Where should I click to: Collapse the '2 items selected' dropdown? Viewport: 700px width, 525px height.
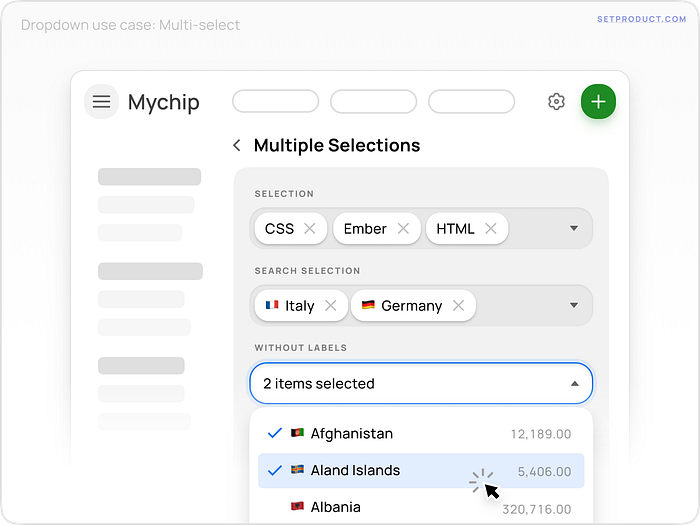574,384
